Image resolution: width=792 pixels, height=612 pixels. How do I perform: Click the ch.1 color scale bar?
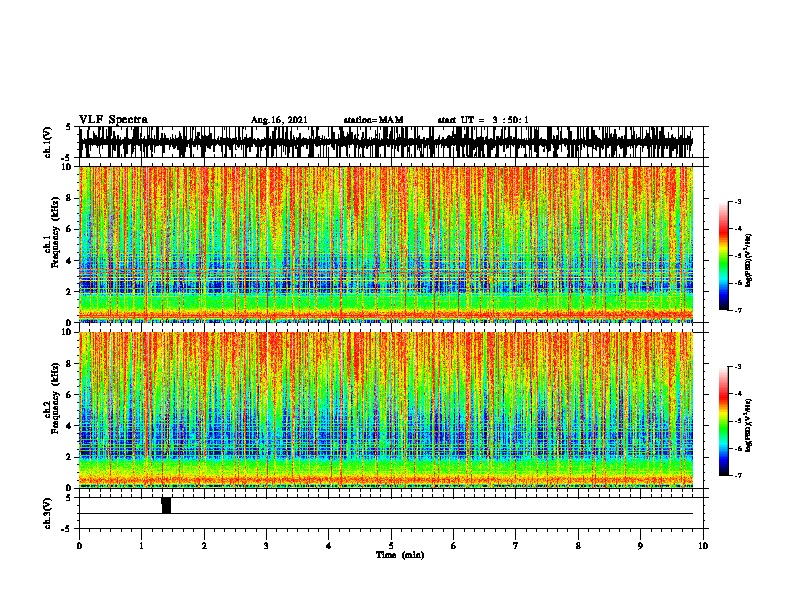pyautogui.click(x=724, y=256)
